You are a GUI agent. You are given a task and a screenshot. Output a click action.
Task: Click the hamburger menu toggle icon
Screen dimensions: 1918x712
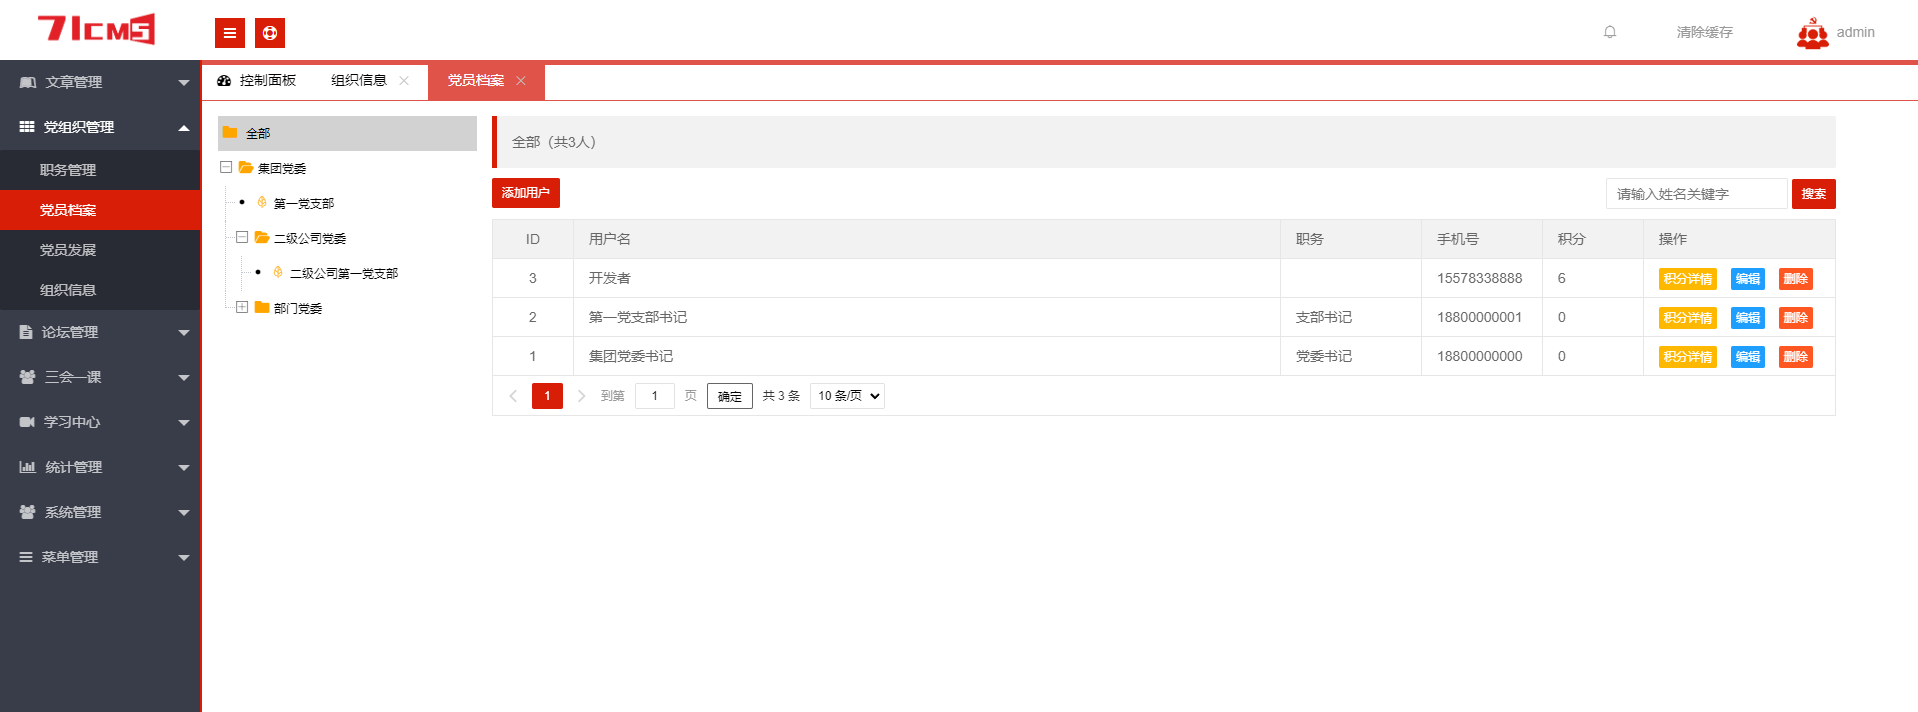[229, 33]
